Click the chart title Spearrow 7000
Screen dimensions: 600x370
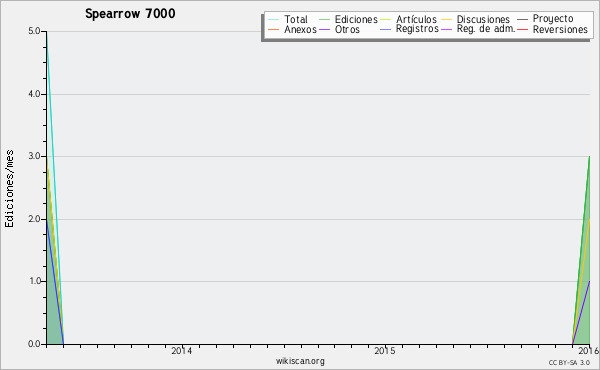130,14
